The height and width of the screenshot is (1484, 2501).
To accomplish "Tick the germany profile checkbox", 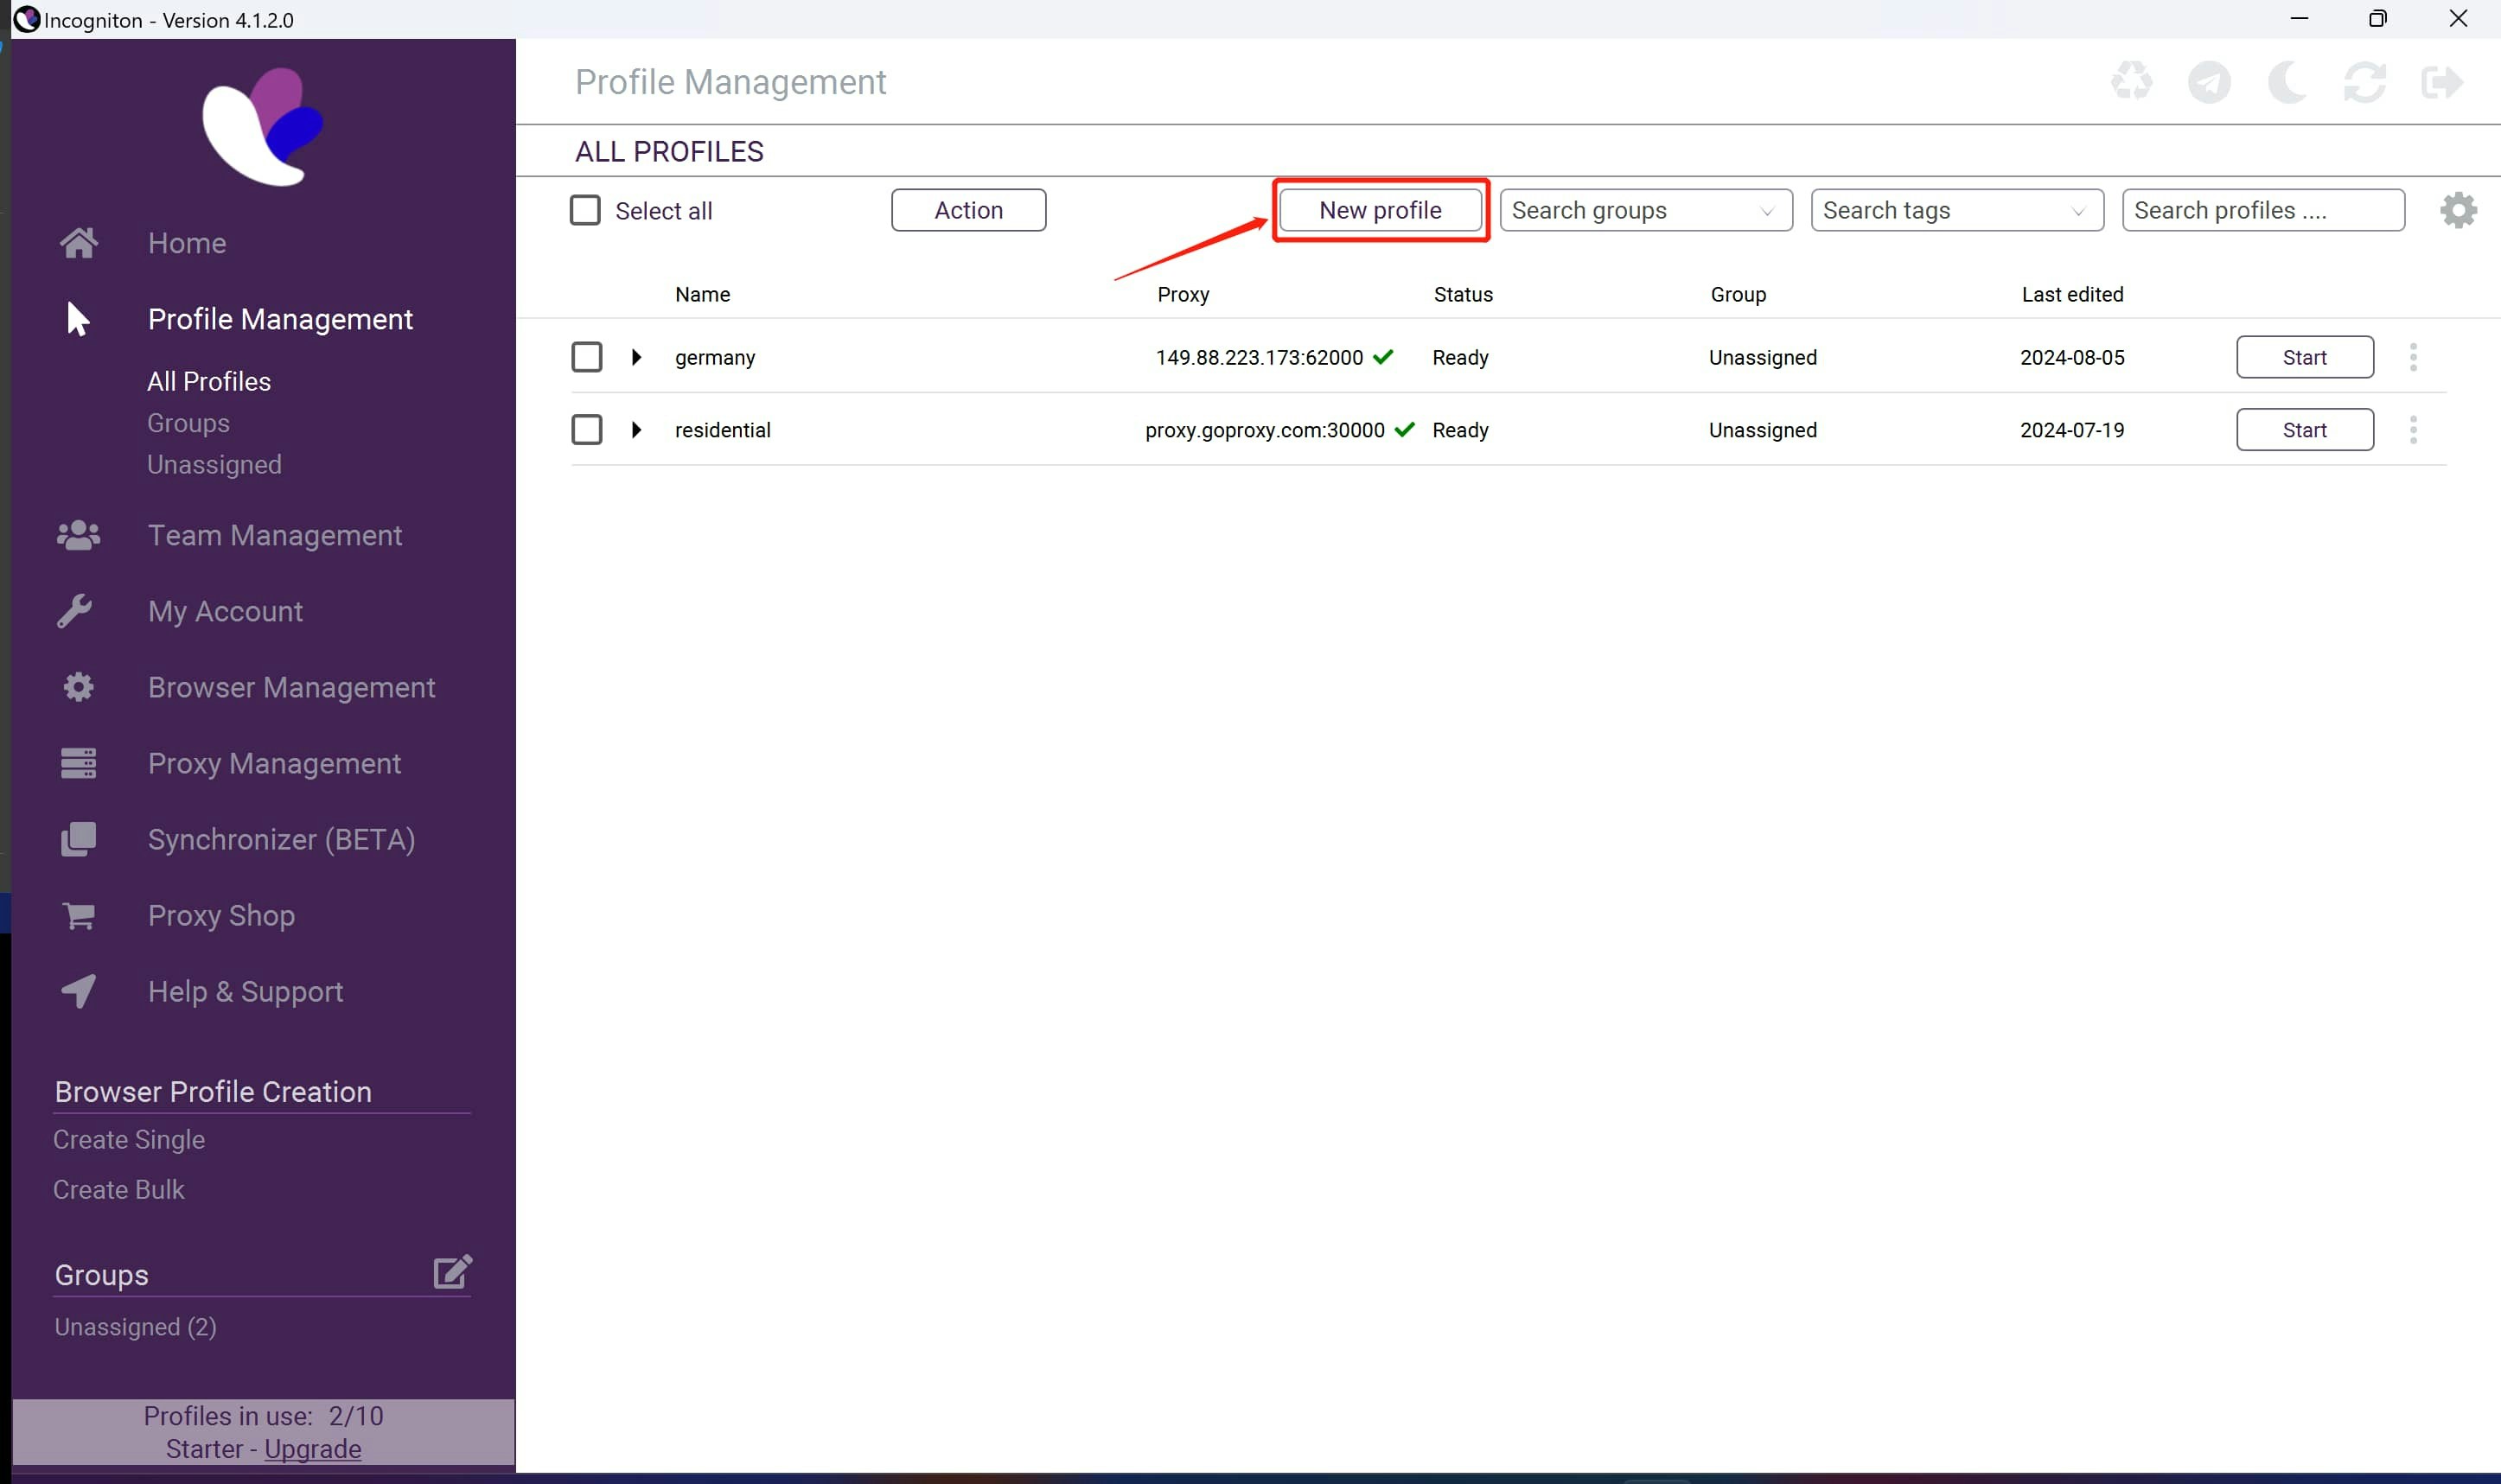I will [x=587, y=357].
